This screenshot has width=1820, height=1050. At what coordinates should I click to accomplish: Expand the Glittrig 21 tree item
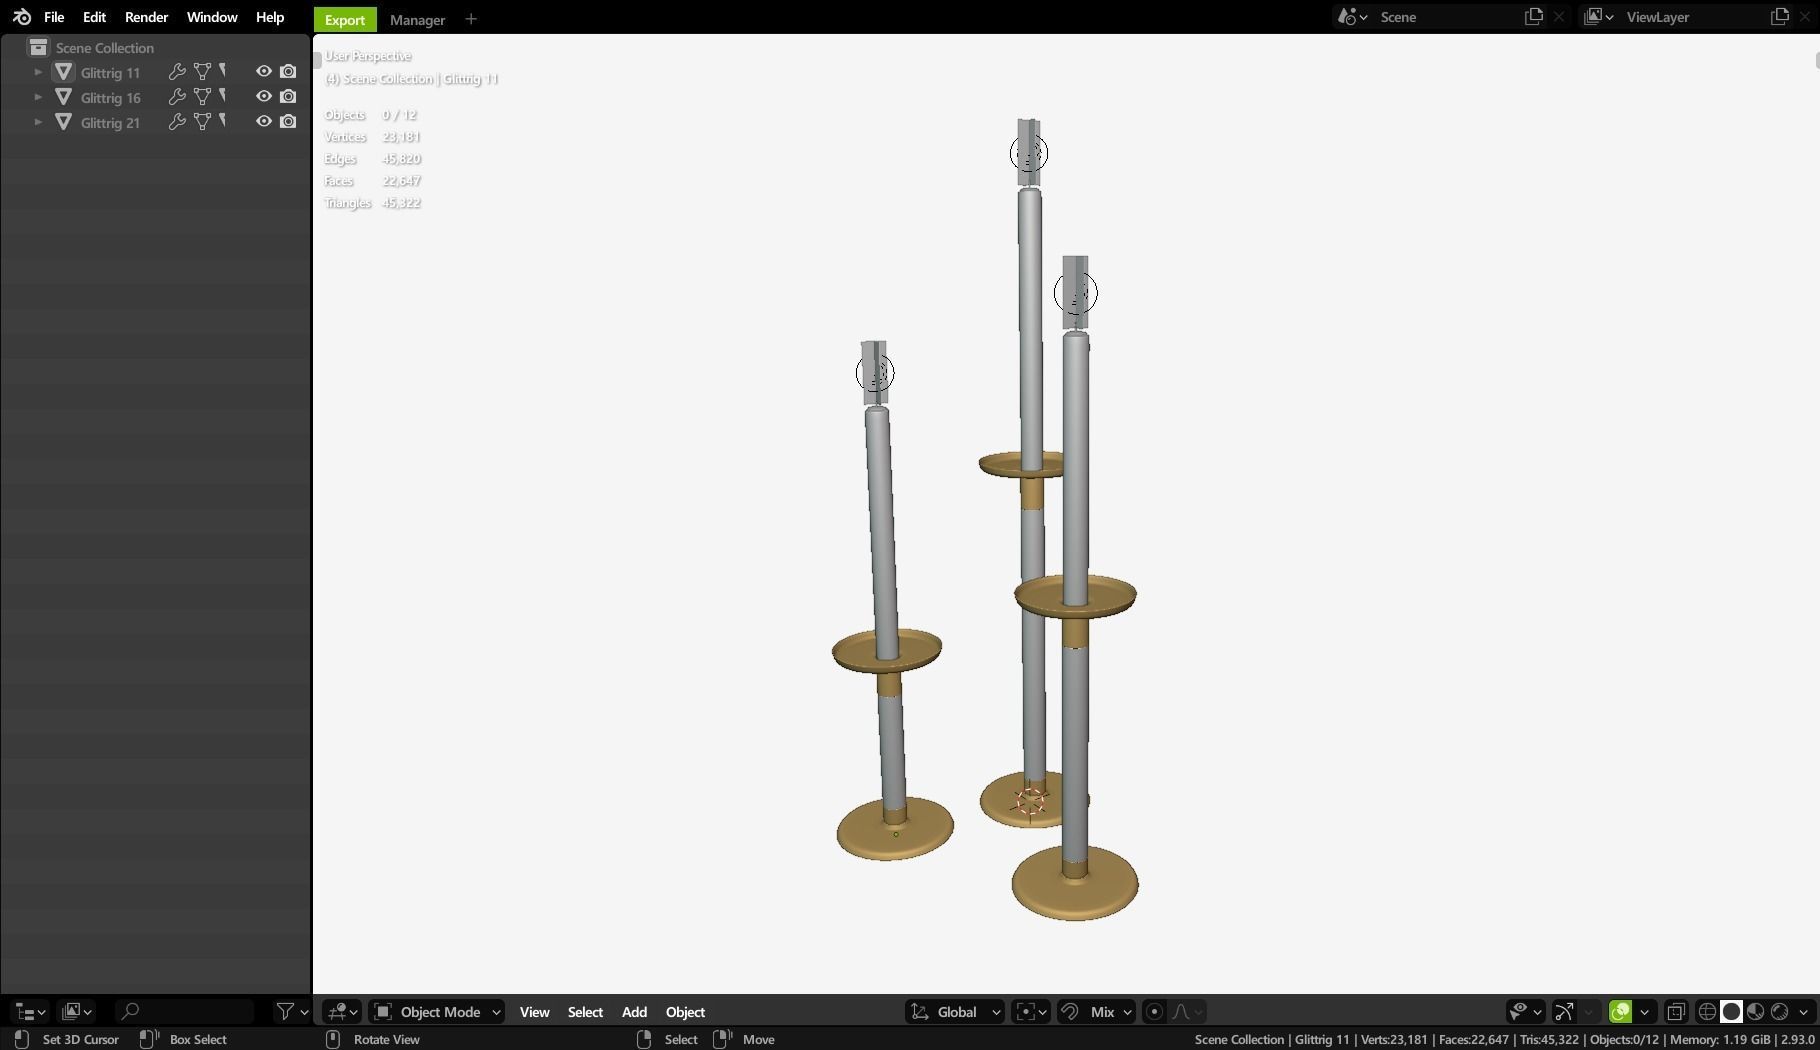(38, 122)
